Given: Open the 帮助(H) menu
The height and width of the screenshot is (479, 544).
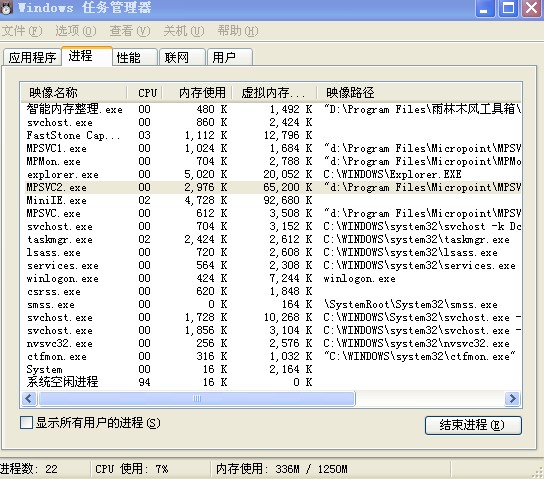Looking at the screenshot, I should [238, 31].
